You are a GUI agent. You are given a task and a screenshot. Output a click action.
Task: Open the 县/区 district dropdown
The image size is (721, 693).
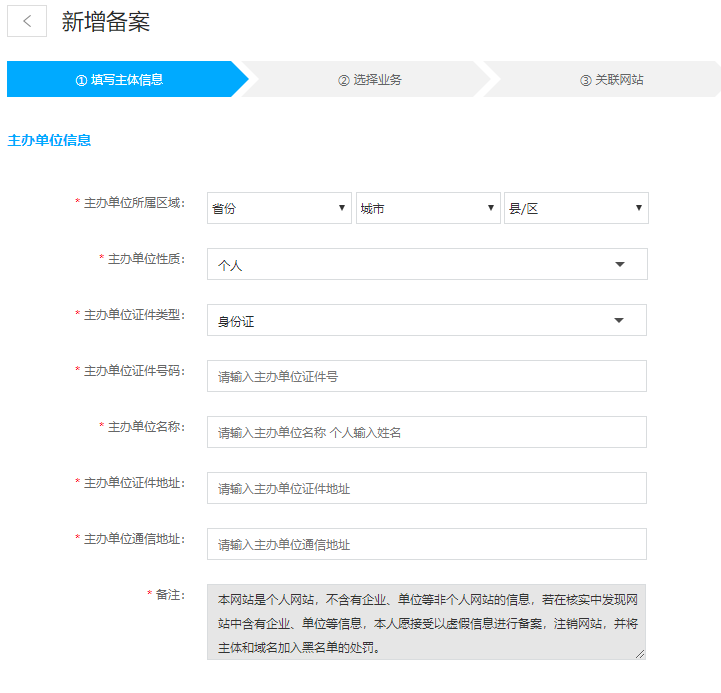point(576,208)
